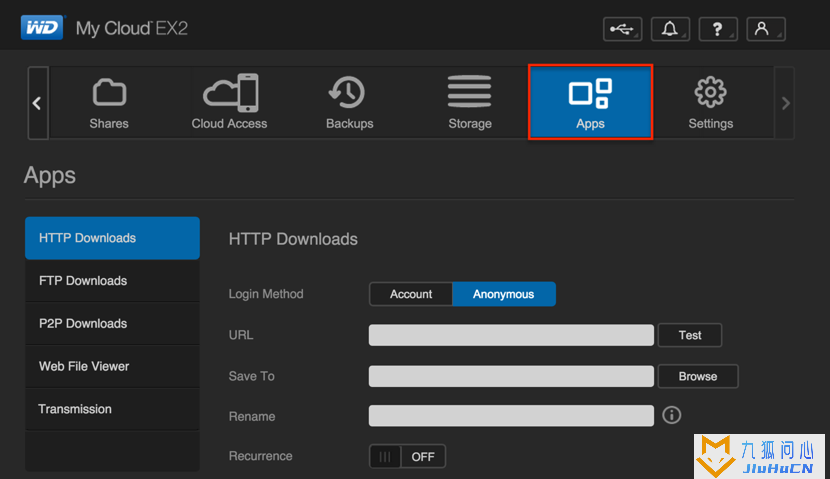Toggle the Recurrence OFF switch
Viewport: 830px width, 479px height.
(x=407, y=456)
